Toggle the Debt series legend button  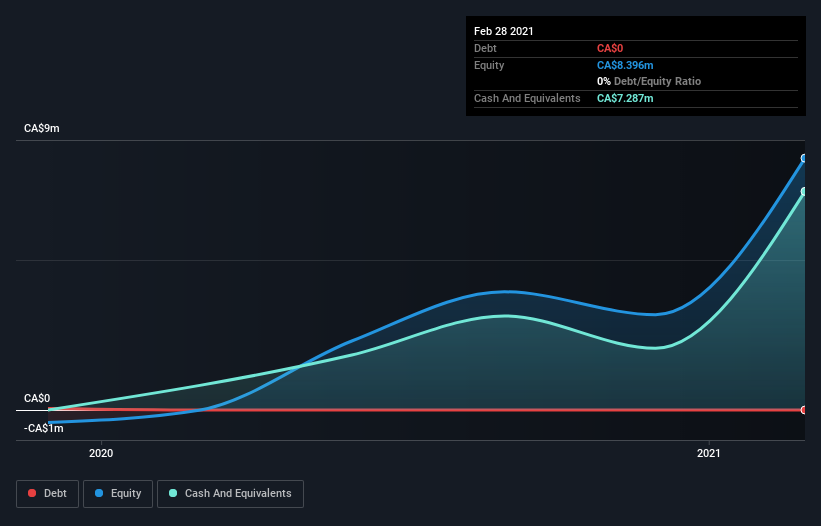[x=48, y=494]
